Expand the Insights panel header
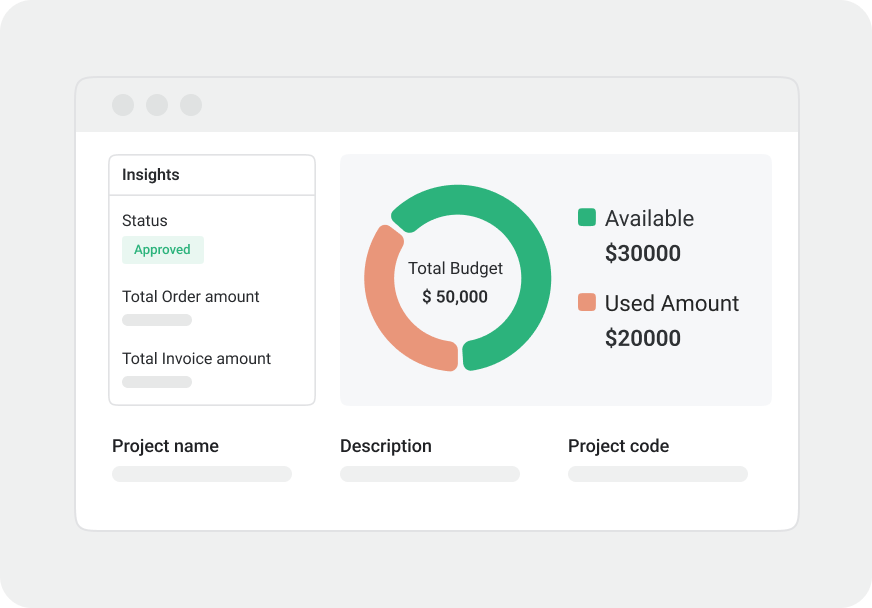Screen dimensions: 872x608 150,174
